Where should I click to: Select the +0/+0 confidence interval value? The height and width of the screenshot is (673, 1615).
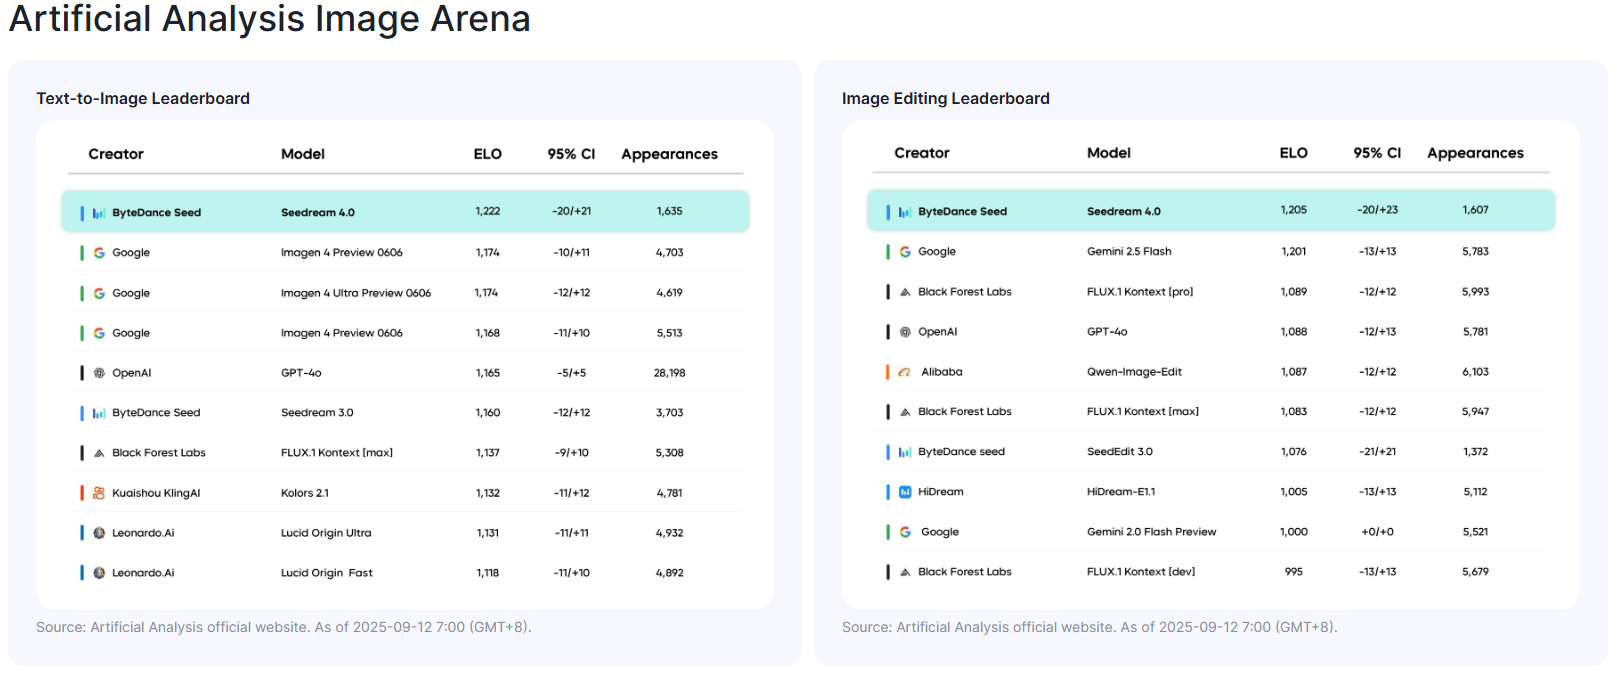tap(1378, 532)
